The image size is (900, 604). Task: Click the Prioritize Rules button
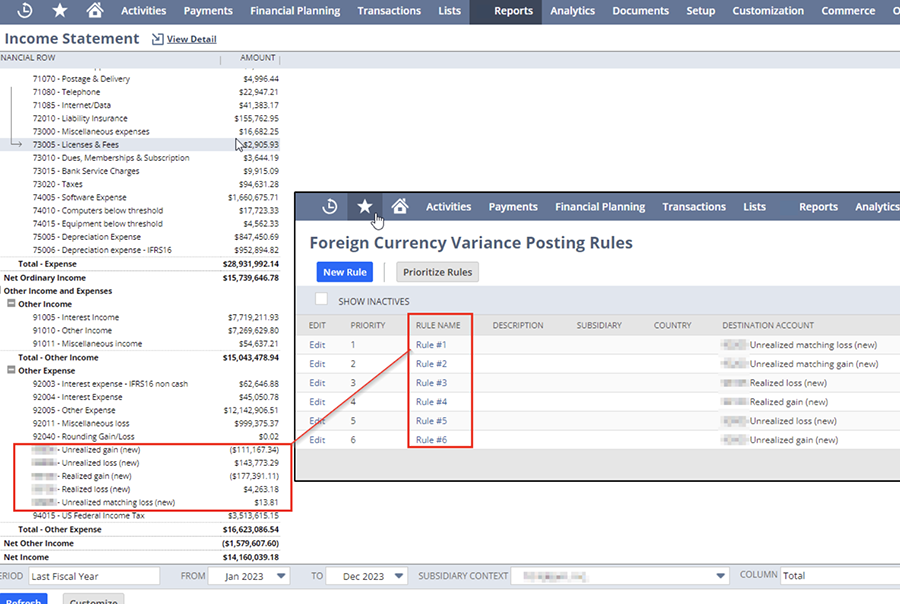tap(437, 272)
